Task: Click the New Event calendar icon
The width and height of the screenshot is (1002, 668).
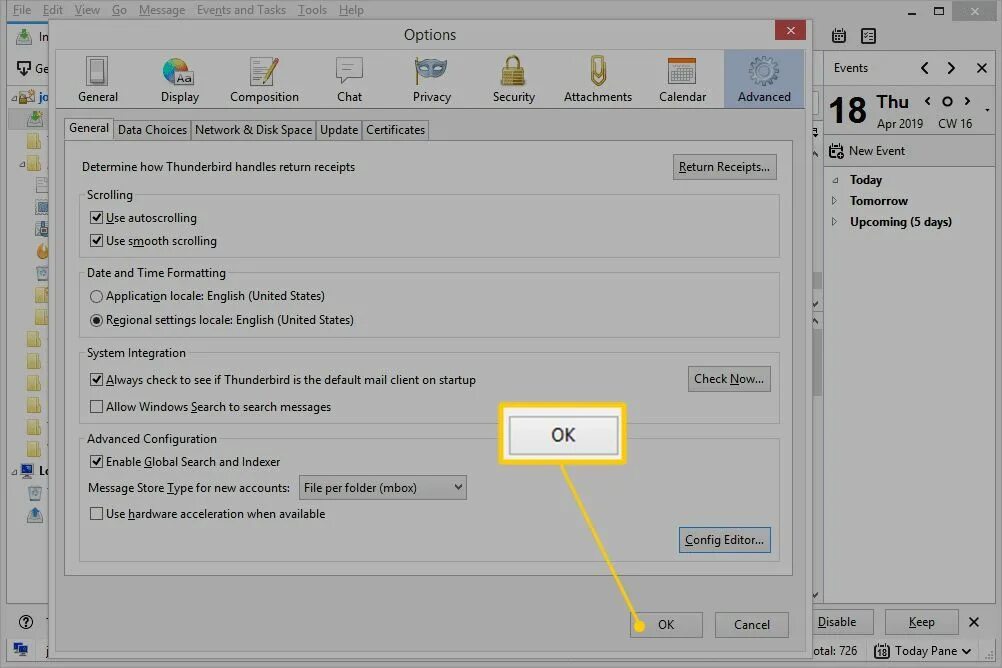Action: tap(836, 151)
